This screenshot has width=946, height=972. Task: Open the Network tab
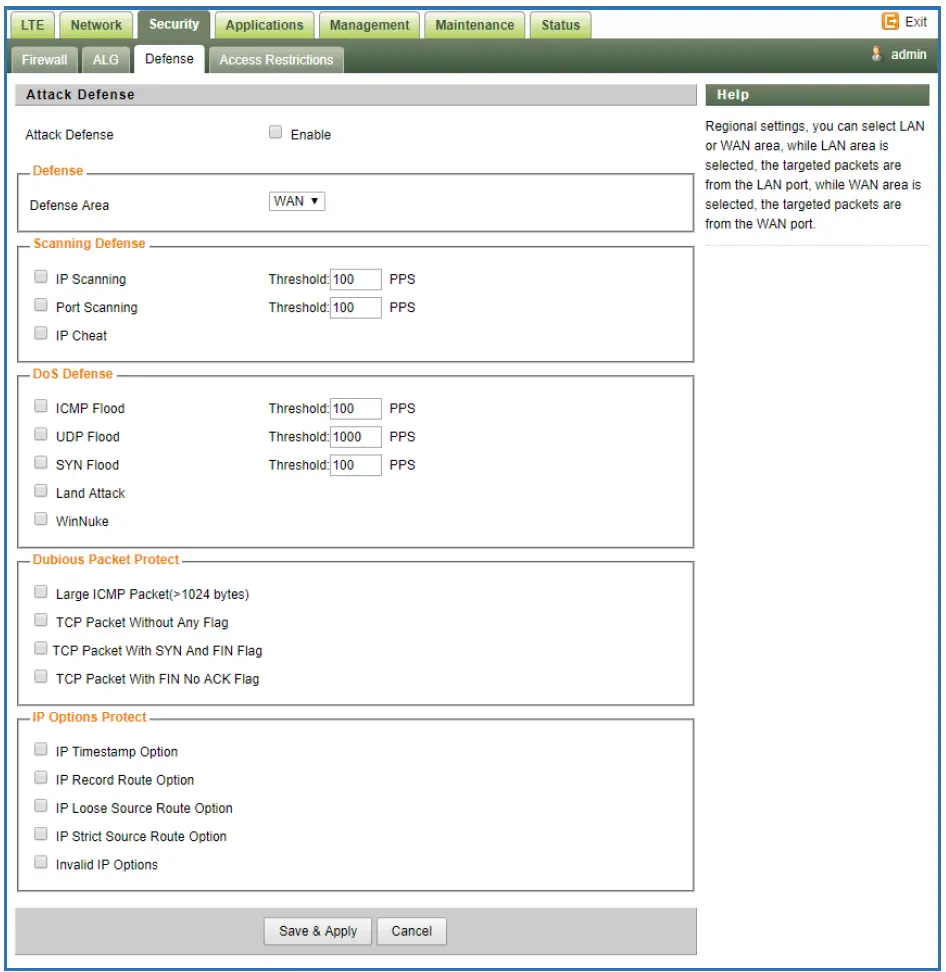(96, 25)
